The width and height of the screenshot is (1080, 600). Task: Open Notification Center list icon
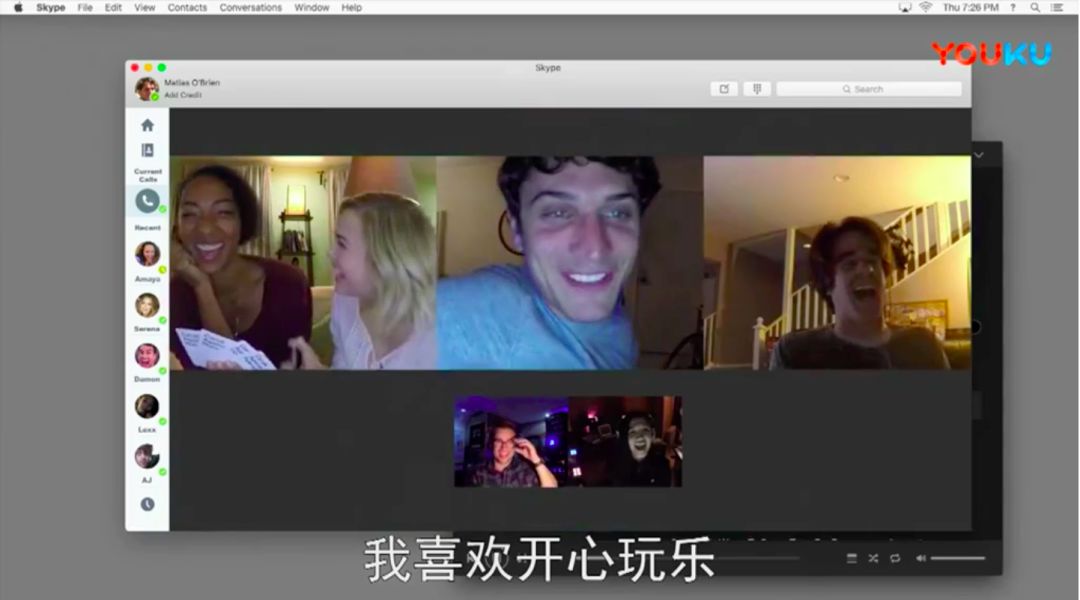click(1057, 8)
